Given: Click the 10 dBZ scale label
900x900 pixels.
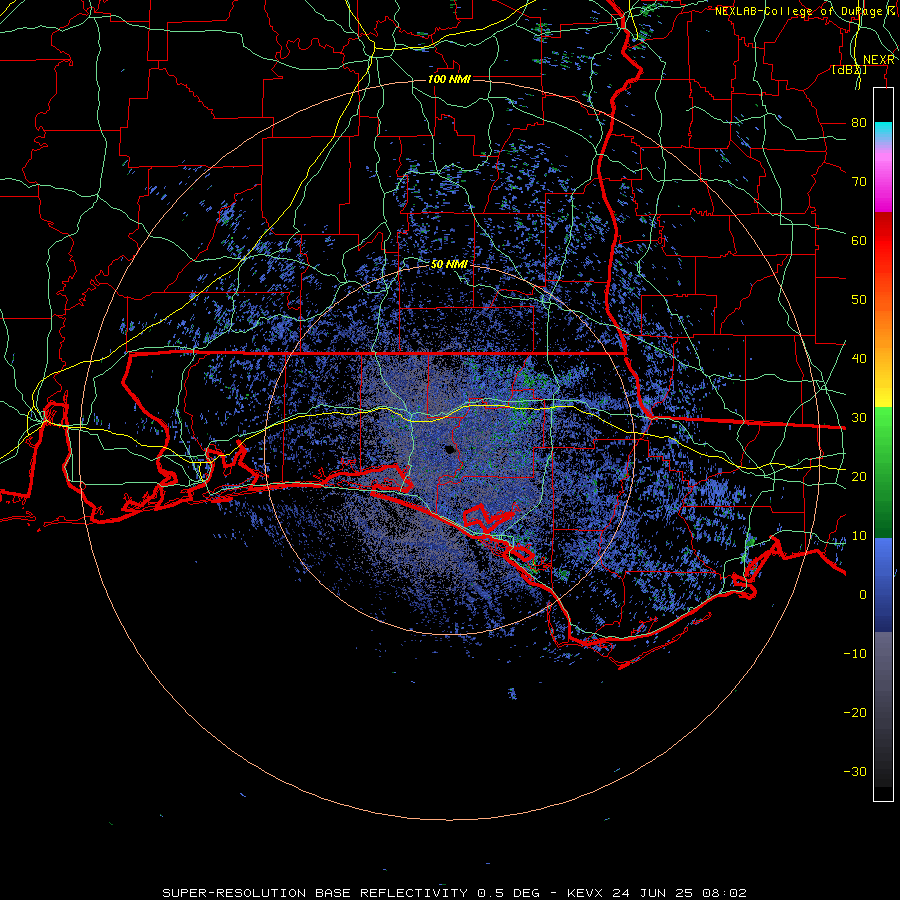Looking at the screenshot, I should click(x=859, y=536).
